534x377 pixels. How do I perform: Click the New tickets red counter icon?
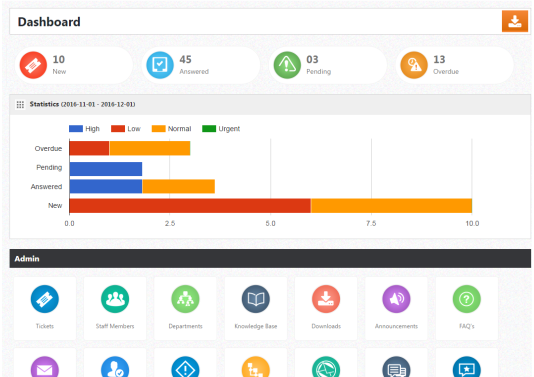pos(33,65)
